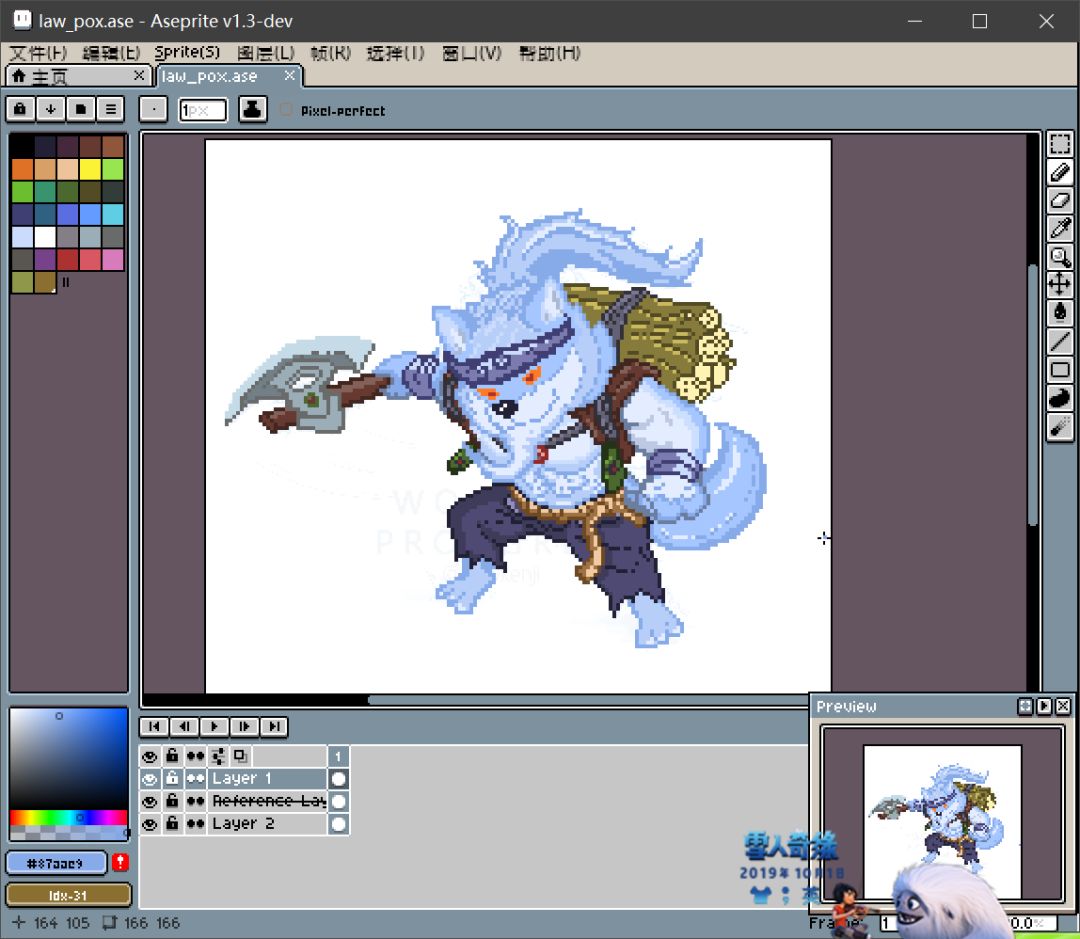Hide Layer 1 with eye icon
Viewport: 1080px width, 939px height.
tap(149, 779)
